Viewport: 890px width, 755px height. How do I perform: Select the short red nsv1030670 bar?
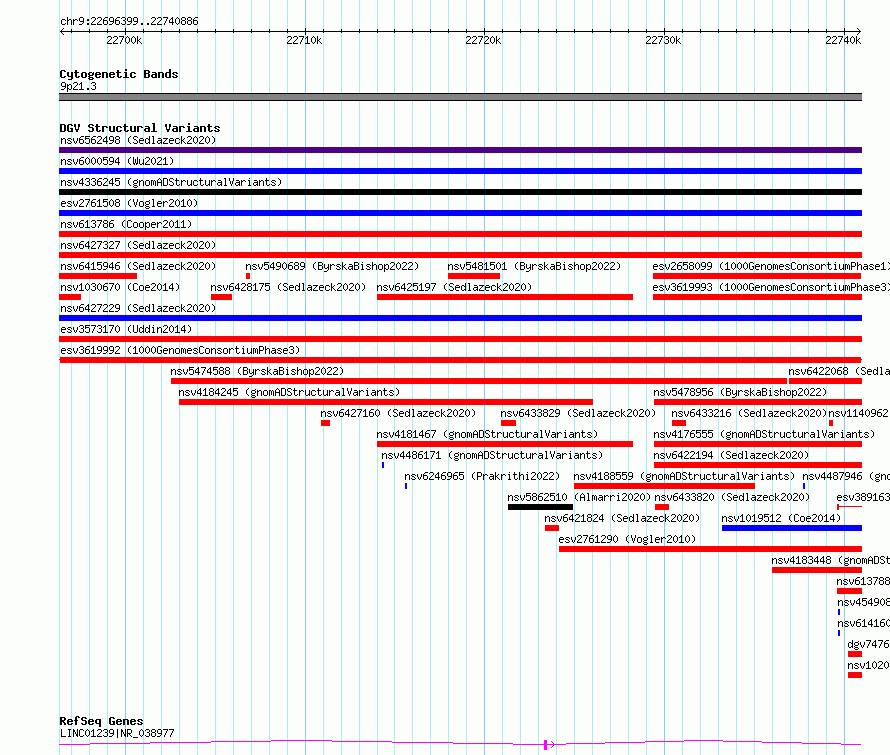70,297
